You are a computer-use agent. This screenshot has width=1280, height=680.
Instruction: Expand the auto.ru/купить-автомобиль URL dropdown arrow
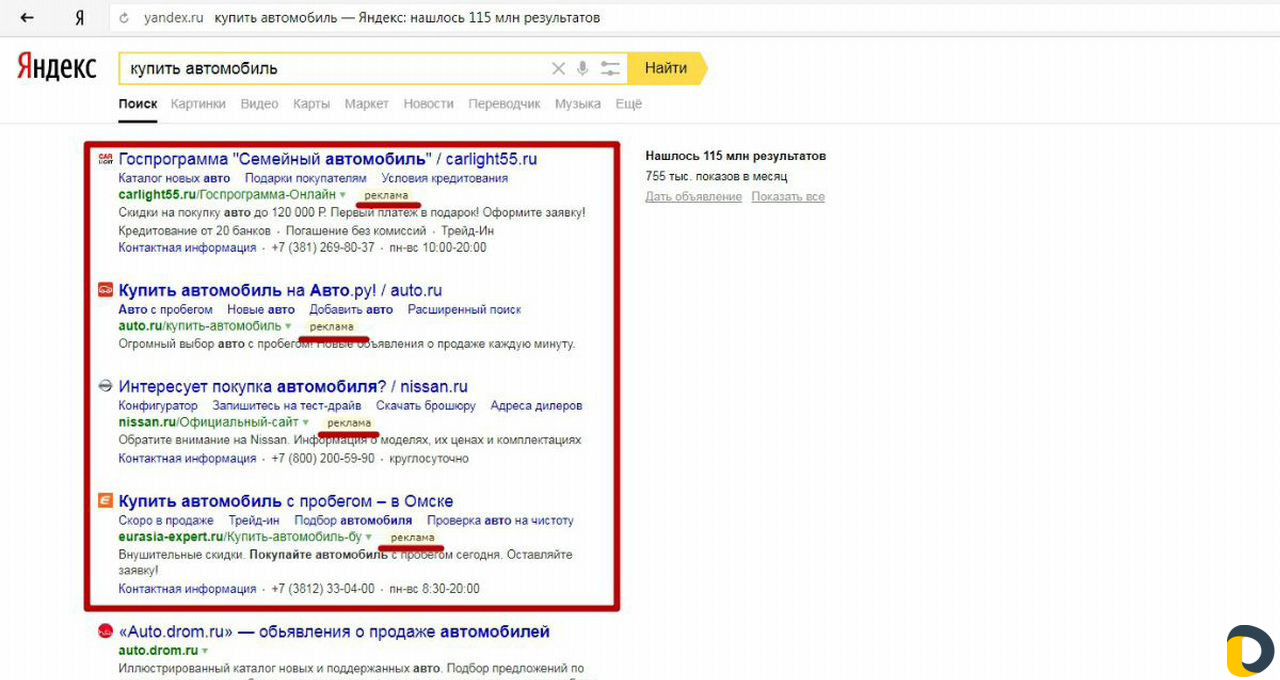click(288, 327)
